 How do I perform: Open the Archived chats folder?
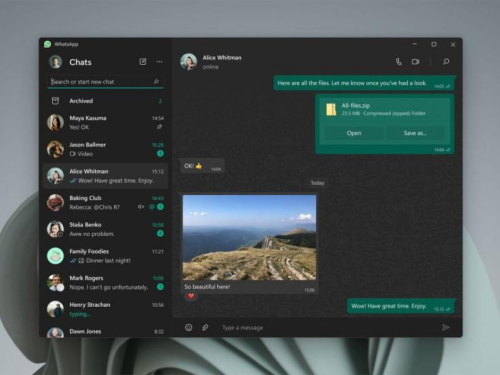pos(106,101)
